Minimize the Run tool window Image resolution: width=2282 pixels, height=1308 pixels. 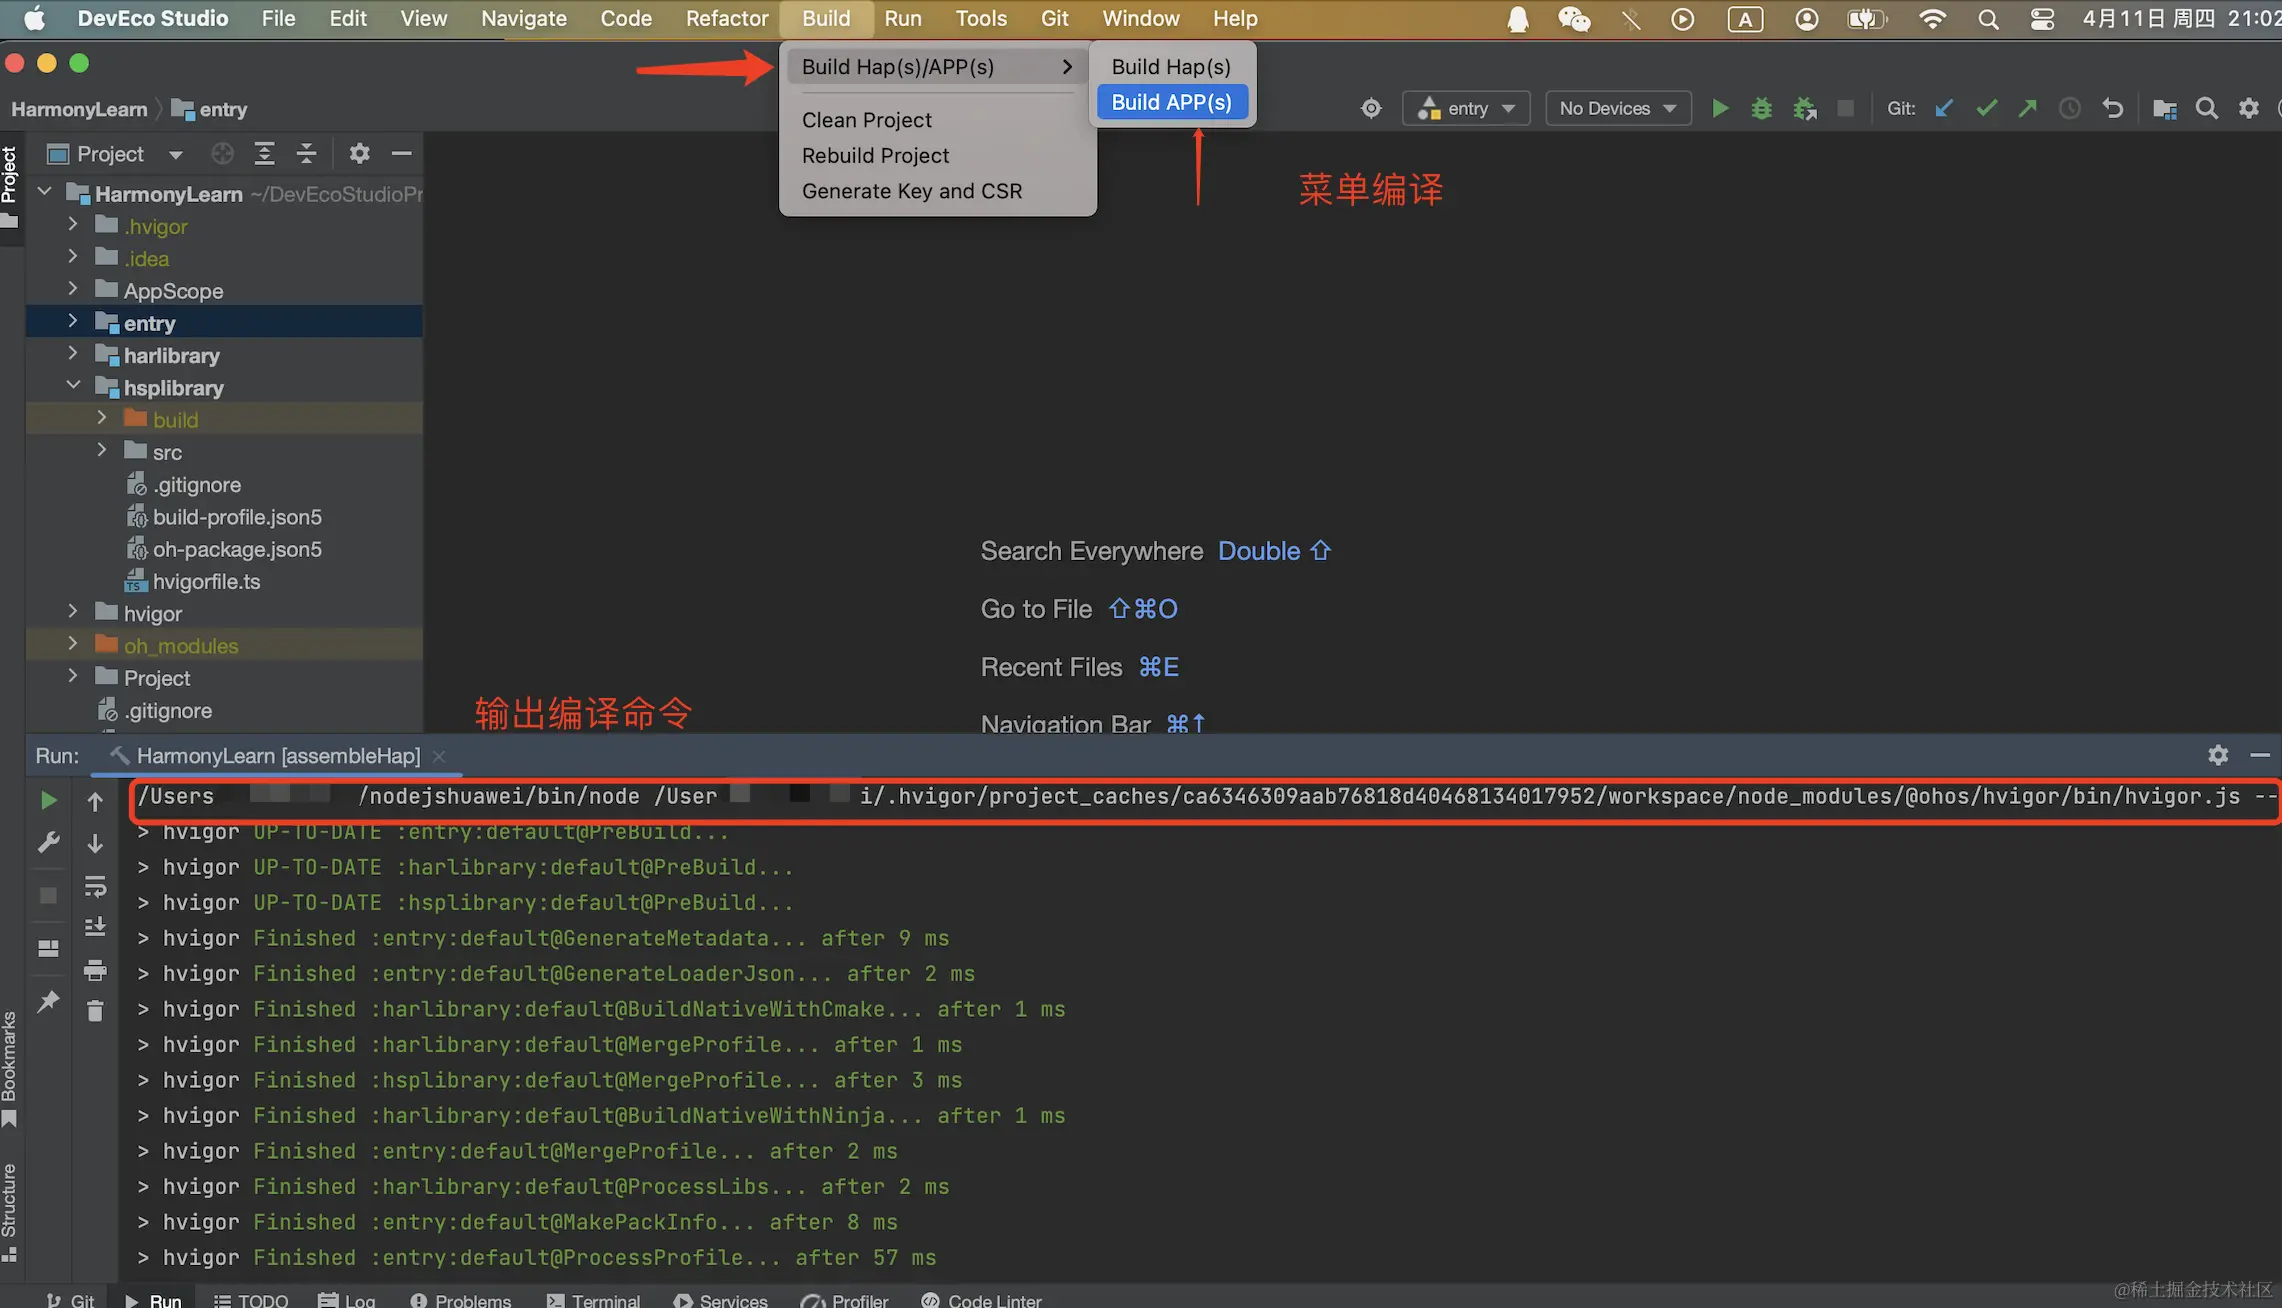point(2259,755)
